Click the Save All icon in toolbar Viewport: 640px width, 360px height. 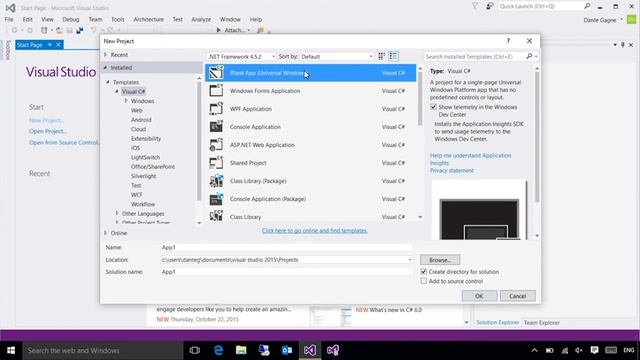tap(80, 30)
